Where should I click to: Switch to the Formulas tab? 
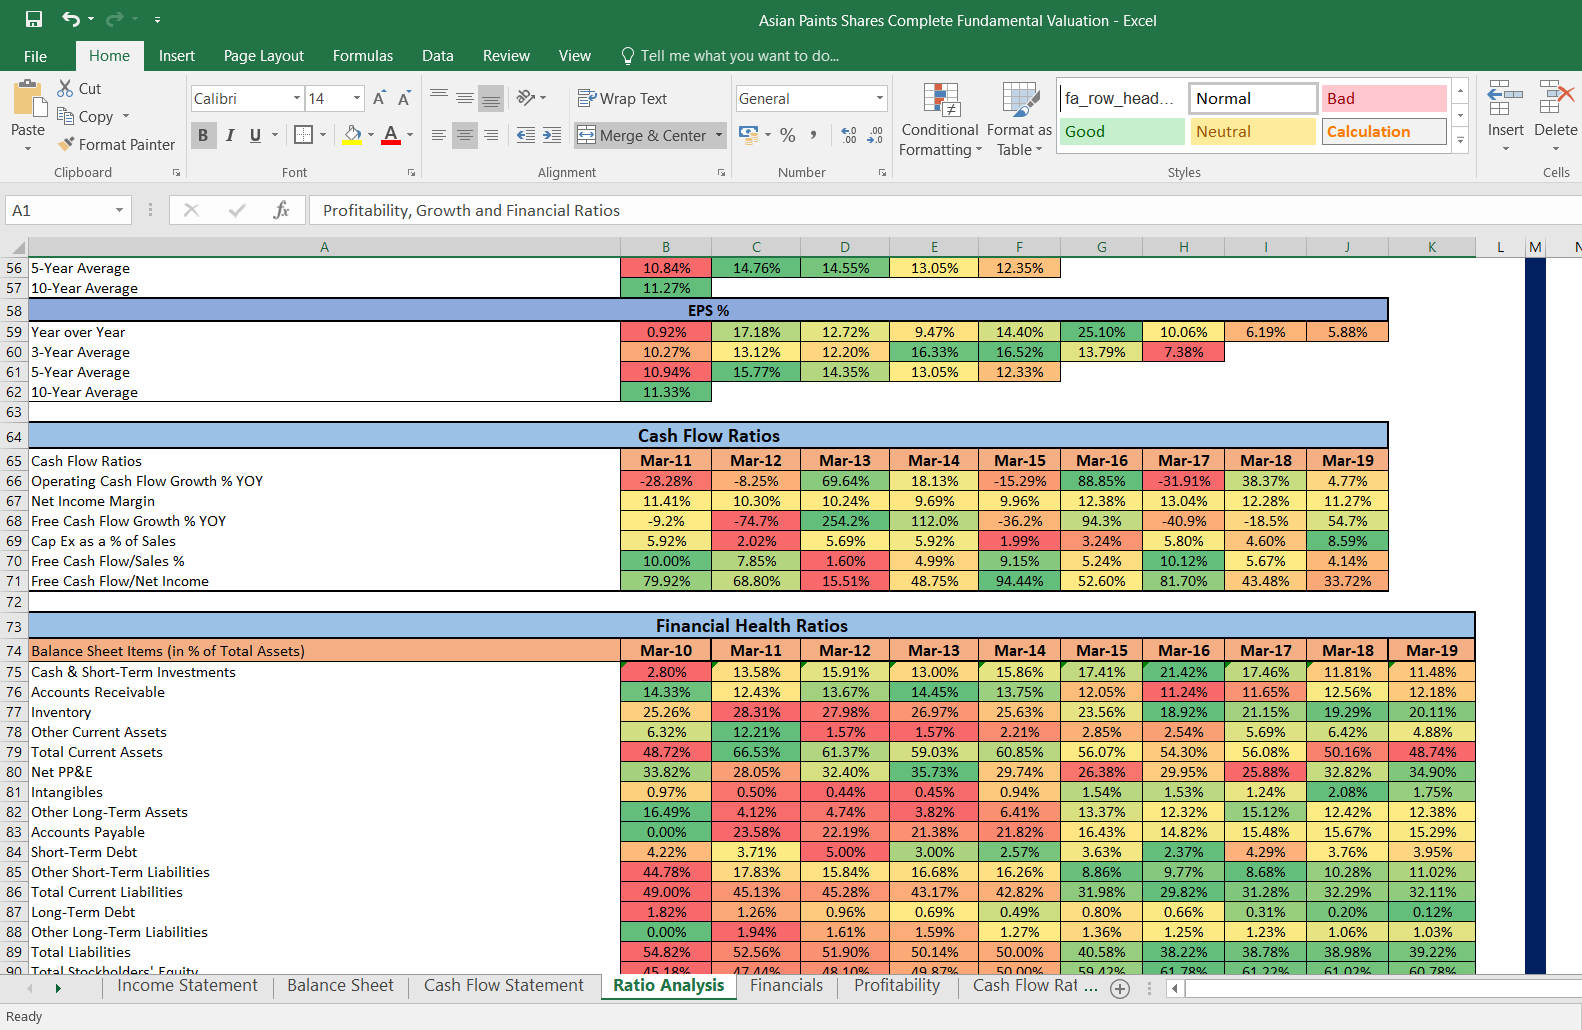click(363, 56)
